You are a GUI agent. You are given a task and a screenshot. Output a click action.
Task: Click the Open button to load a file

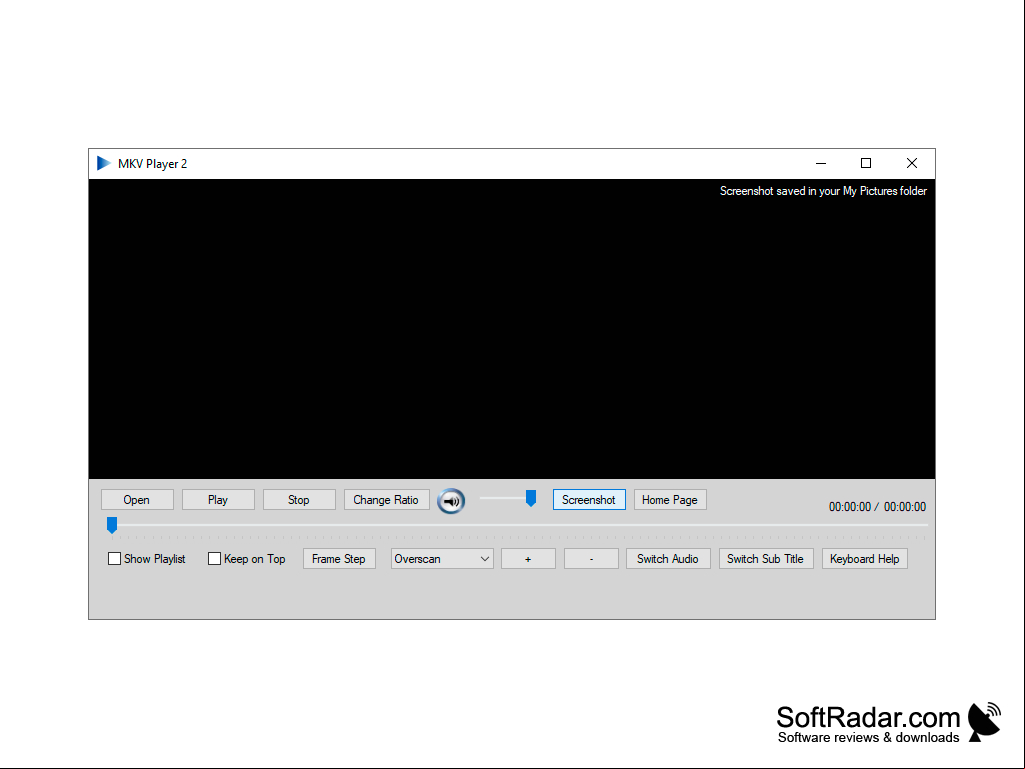(x=137, y=500)
